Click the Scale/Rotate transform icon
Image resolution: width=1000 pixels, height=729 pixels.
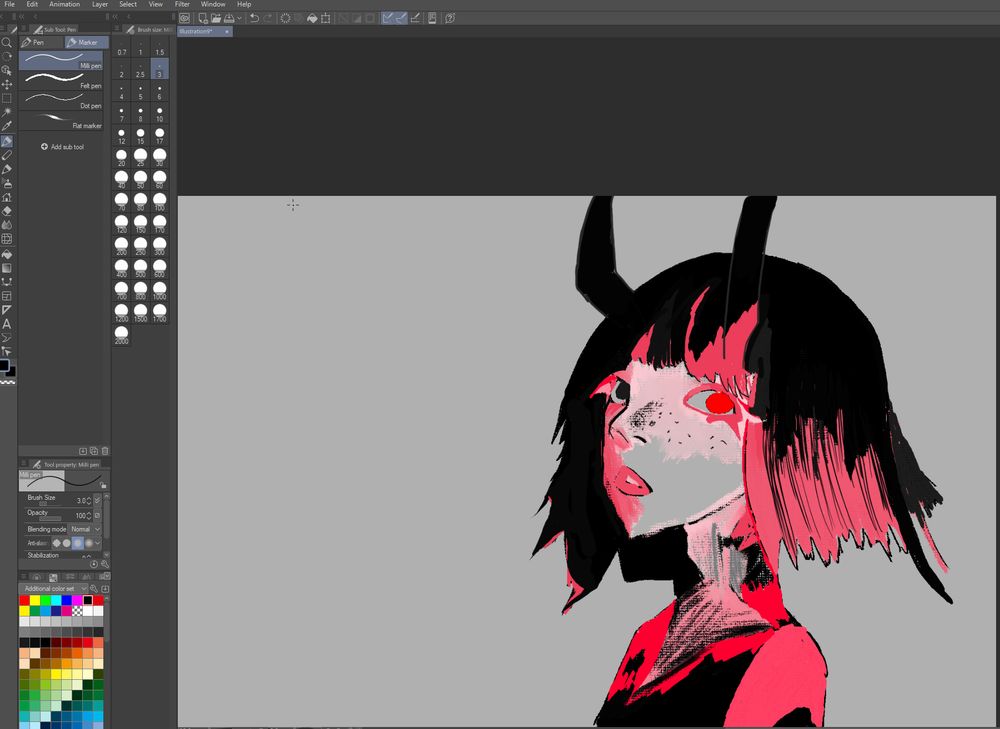coord(325,18)
